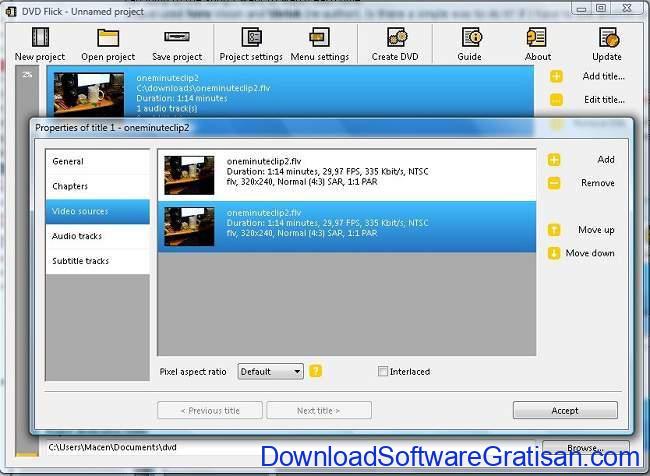Viewport: 650px width, 476px height.
Task: Select the first oneminuteclip2.flv video source thumbnail
Action: [189, 175]
